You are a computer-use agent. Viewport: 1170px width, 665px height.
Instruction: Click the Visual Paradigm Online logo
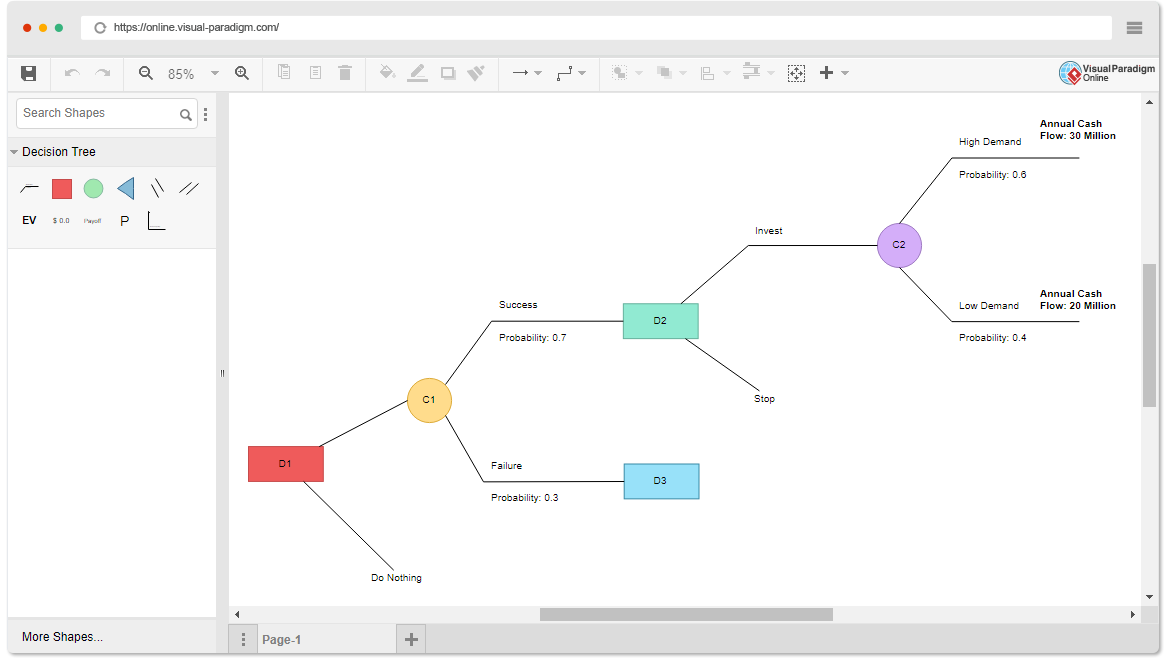pyautogui.click(x=1107, y=73)
